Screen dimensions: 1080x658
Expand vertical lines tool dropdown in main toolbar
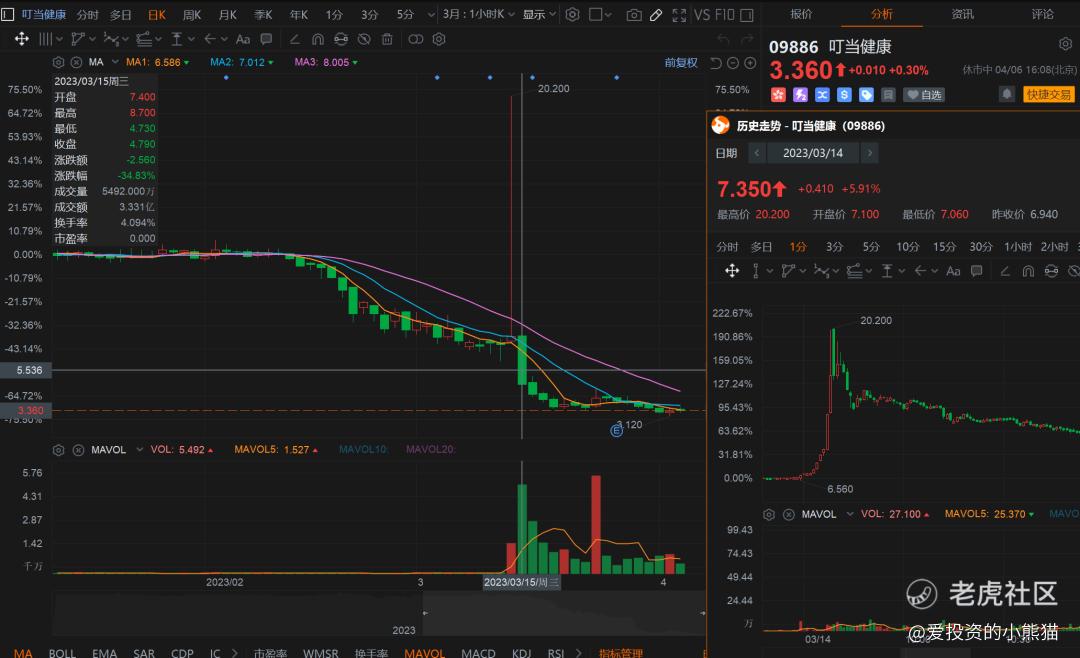click(x=59, y=39)
